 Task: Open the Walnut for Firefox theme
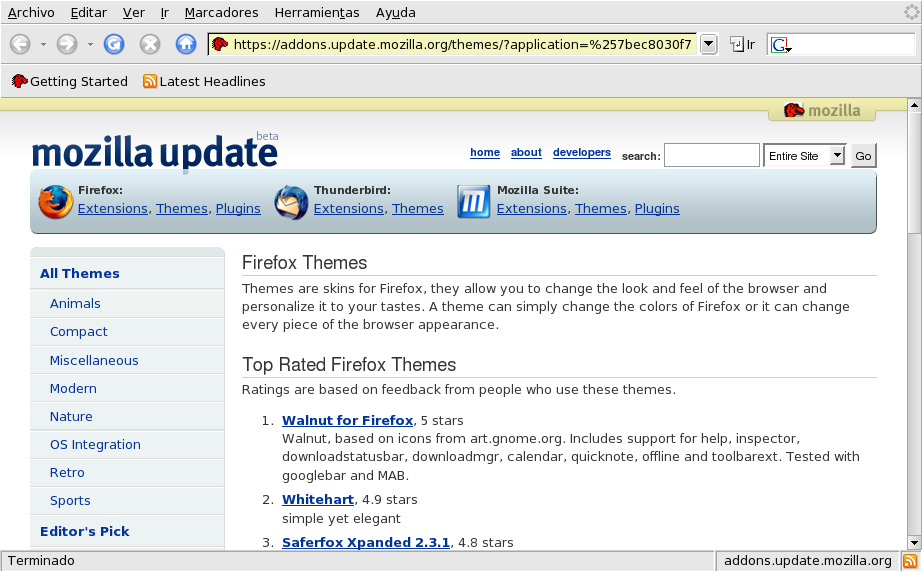[x=348, y=420]
